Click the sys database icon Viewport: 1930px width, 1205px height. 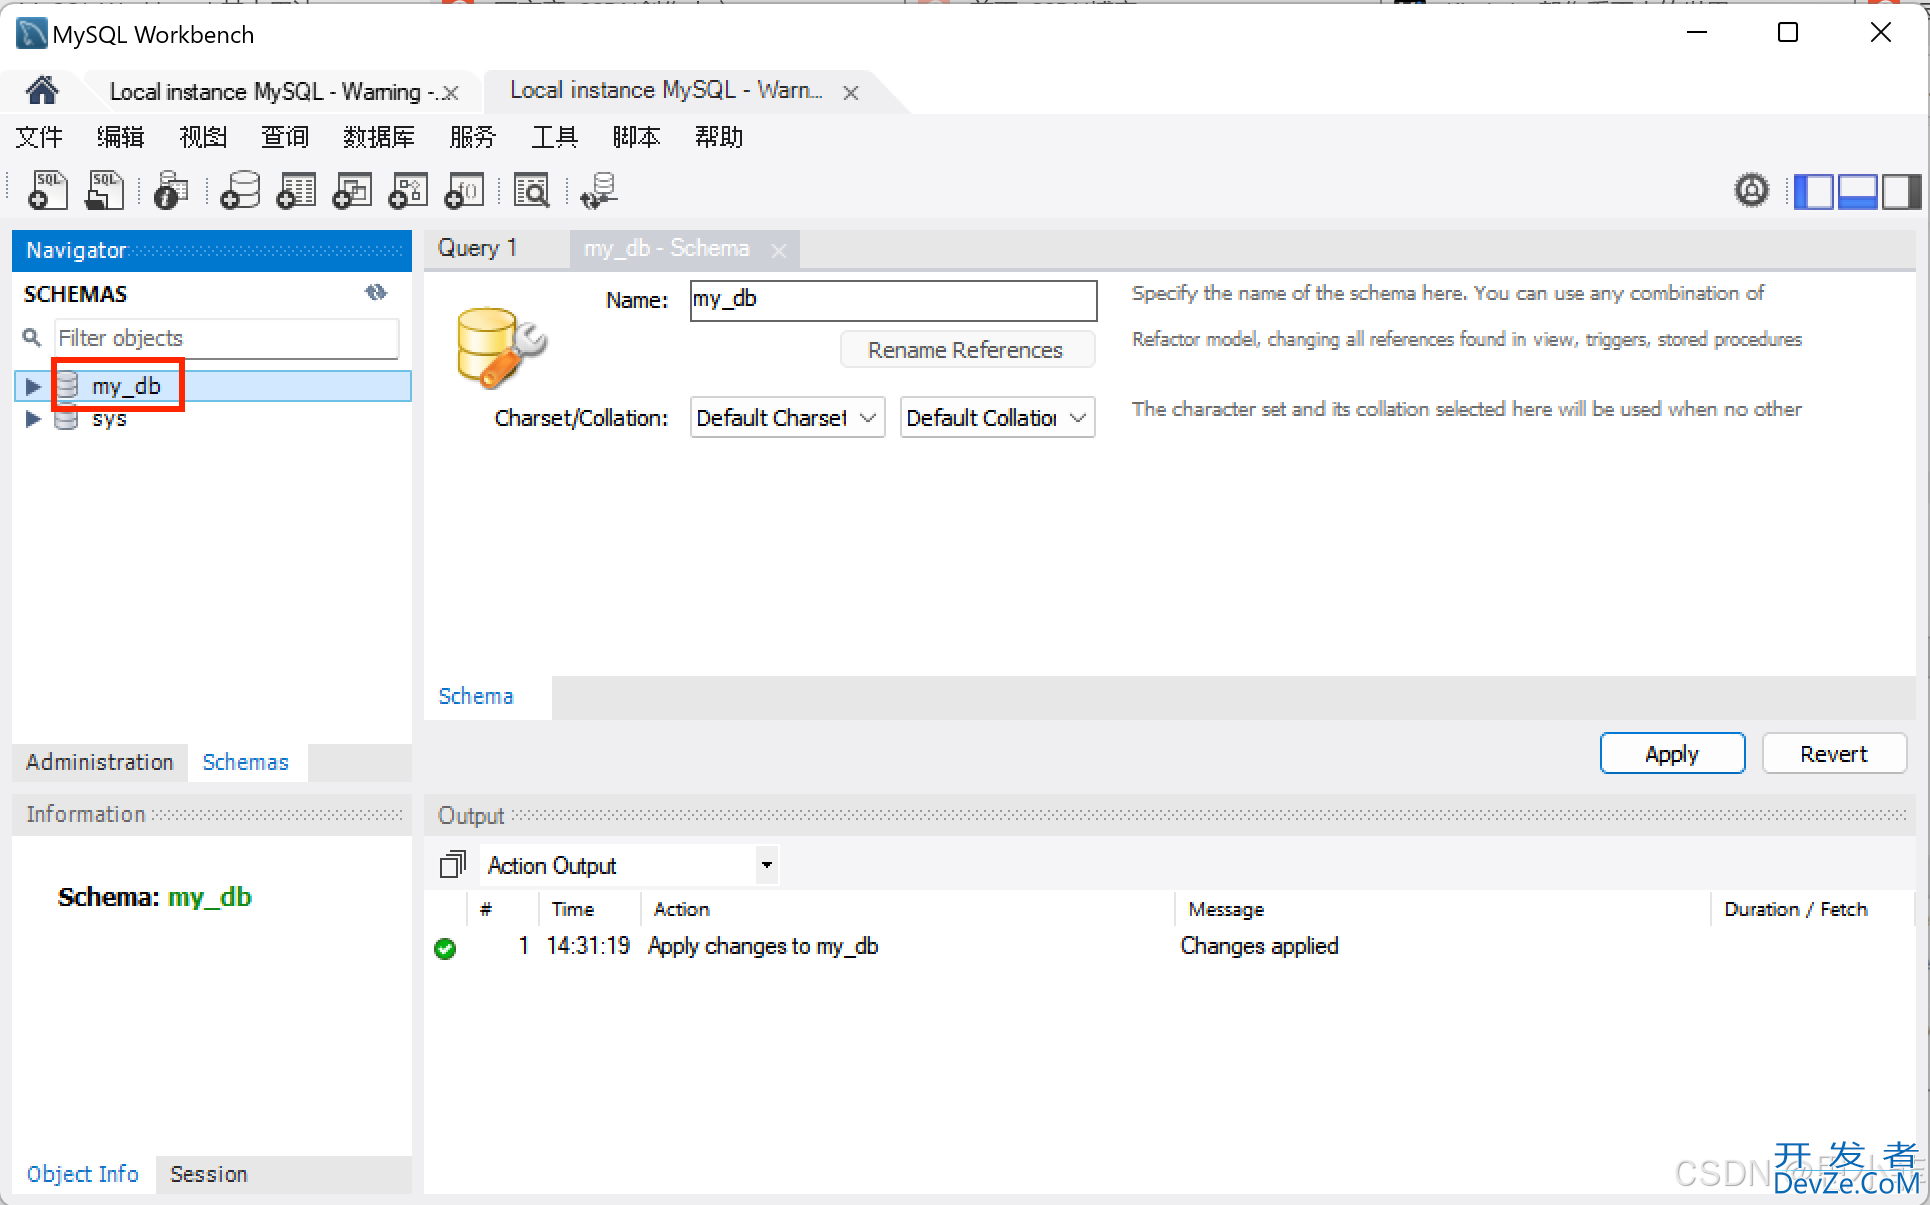click(67, 419)
